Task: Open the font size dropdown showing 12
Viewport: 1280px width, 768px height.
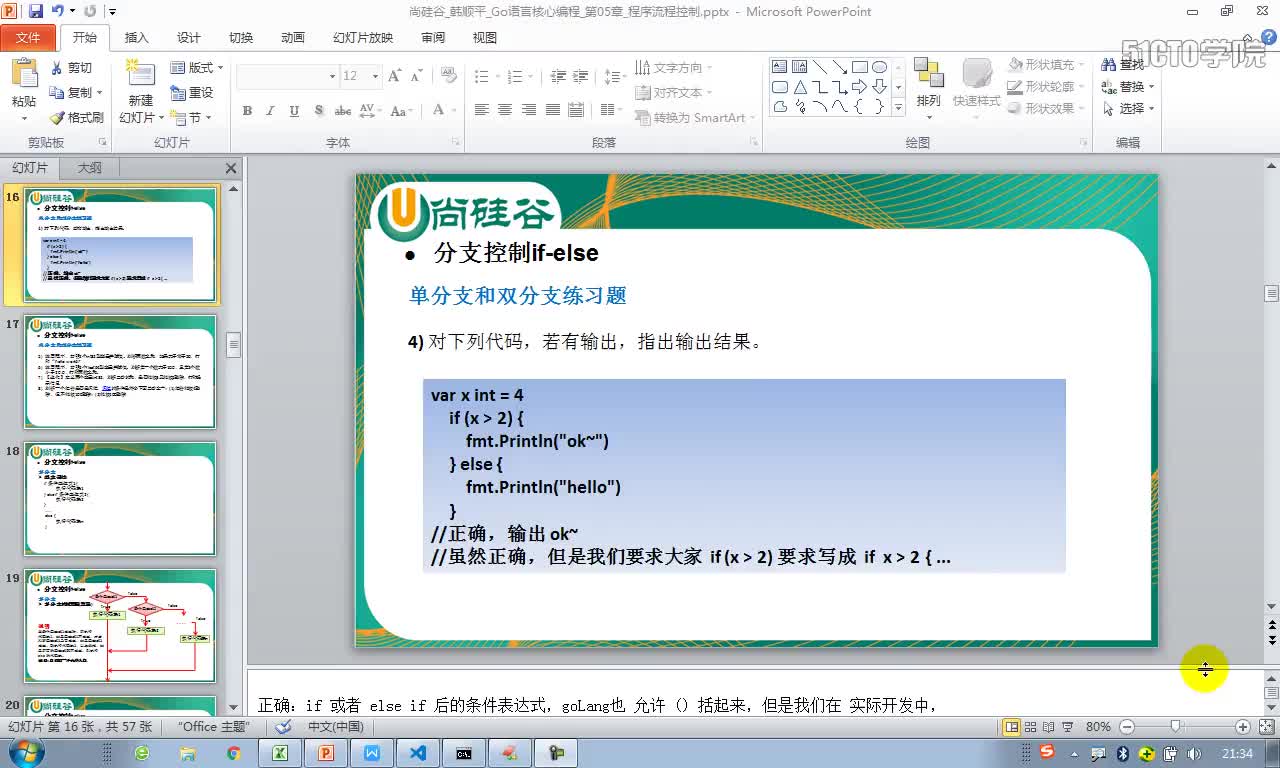Action: 360,76
